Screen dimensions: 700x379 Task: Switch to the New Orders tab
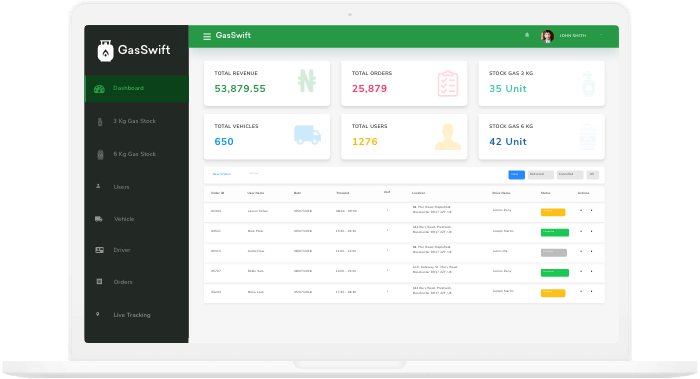pos(221,174)
